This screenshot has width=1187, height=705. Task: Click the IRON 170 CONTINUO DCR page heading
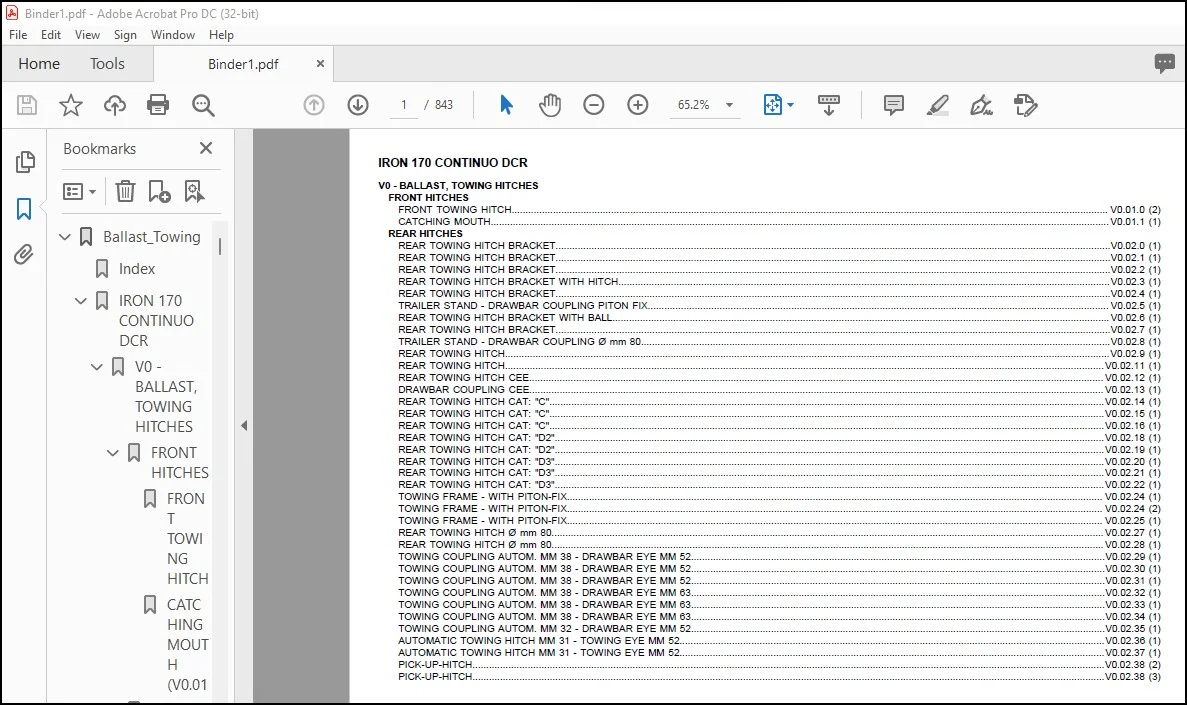coord(453,163)
